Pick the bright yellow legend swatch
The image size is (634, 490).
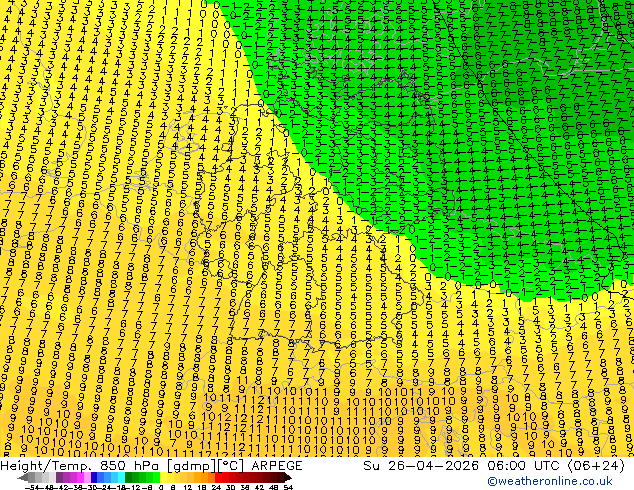pos(163,477)
